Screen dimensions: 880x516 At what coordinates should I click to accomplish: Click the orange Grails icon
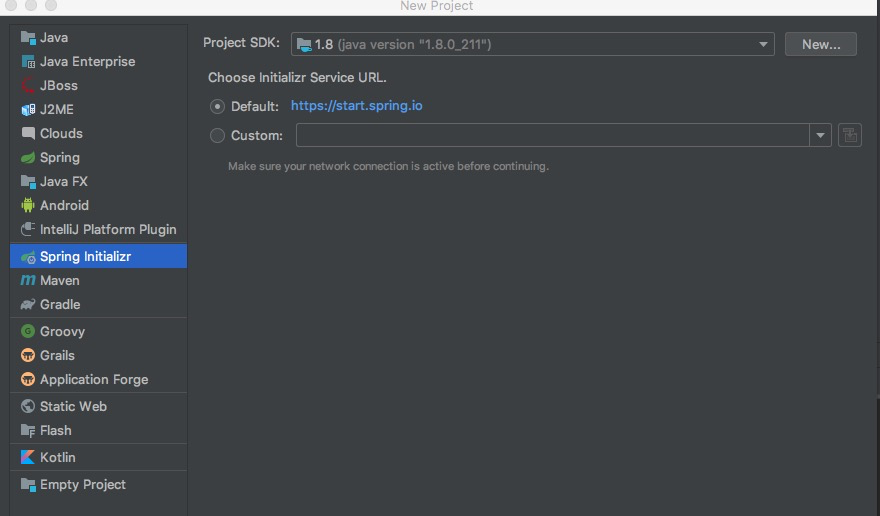point(28,355)
